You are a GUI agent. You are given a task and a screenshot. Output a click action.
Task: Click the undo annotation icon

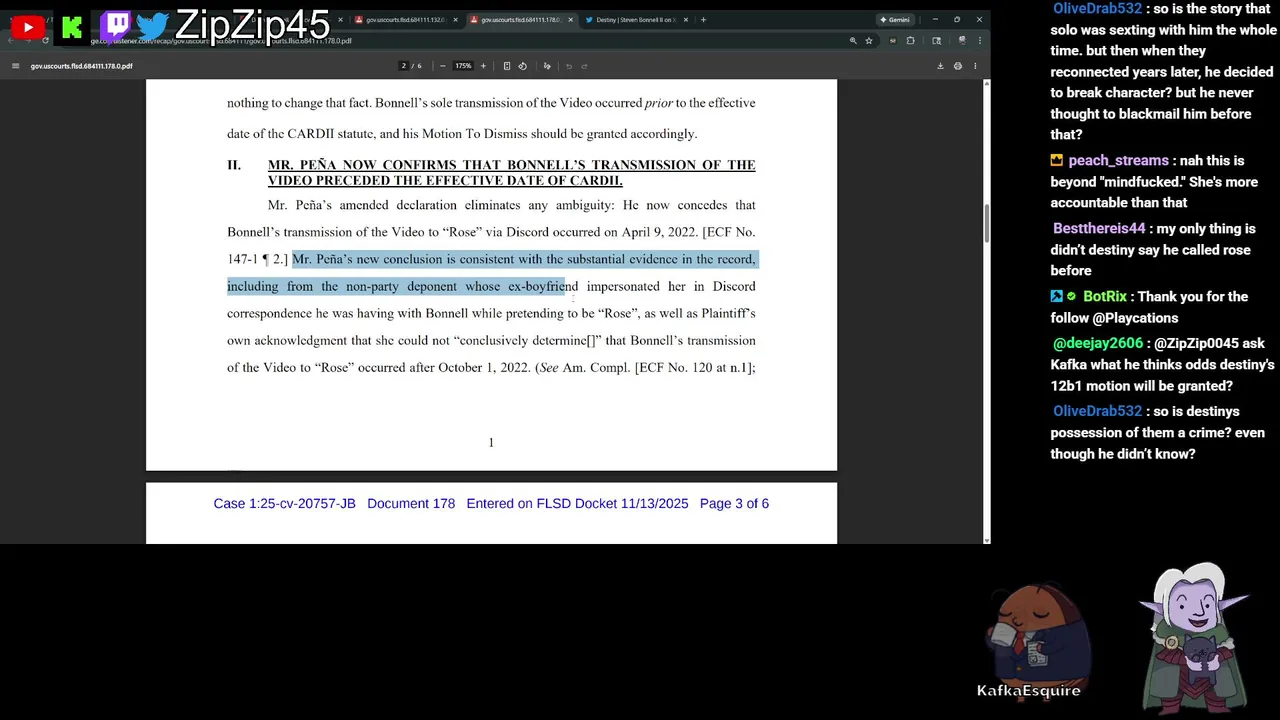point(569,66)
